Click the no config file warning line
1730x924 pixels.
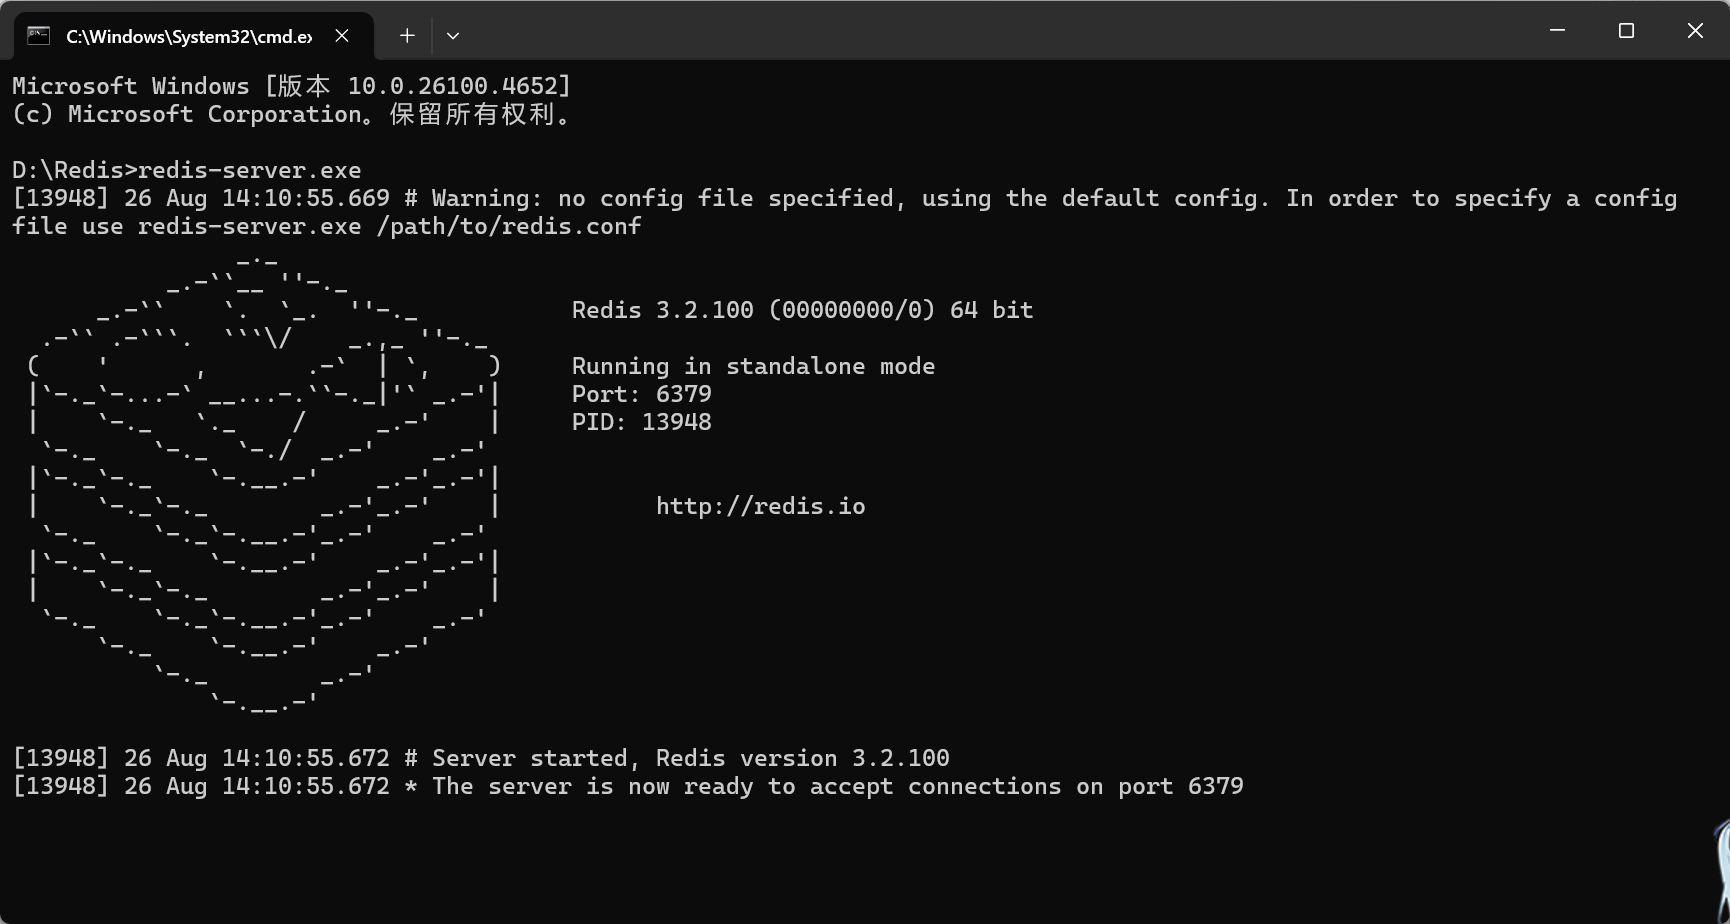(x=843, y=198)
